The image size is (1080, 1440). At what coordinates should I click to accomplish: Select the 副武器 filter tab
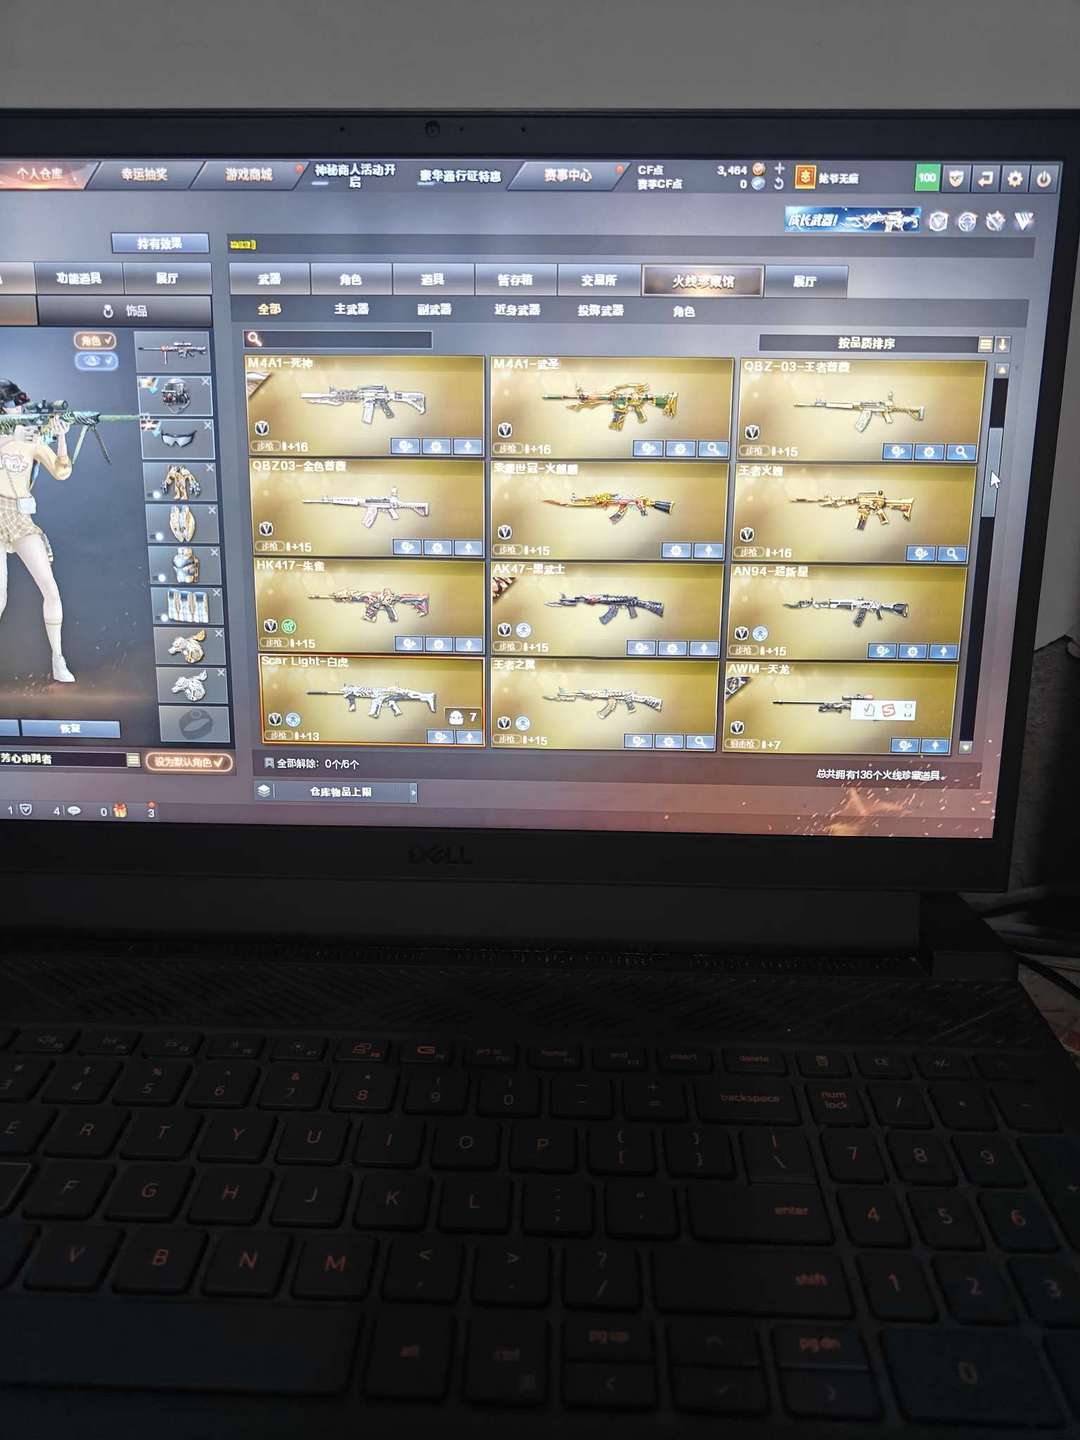tap(435, 310)
